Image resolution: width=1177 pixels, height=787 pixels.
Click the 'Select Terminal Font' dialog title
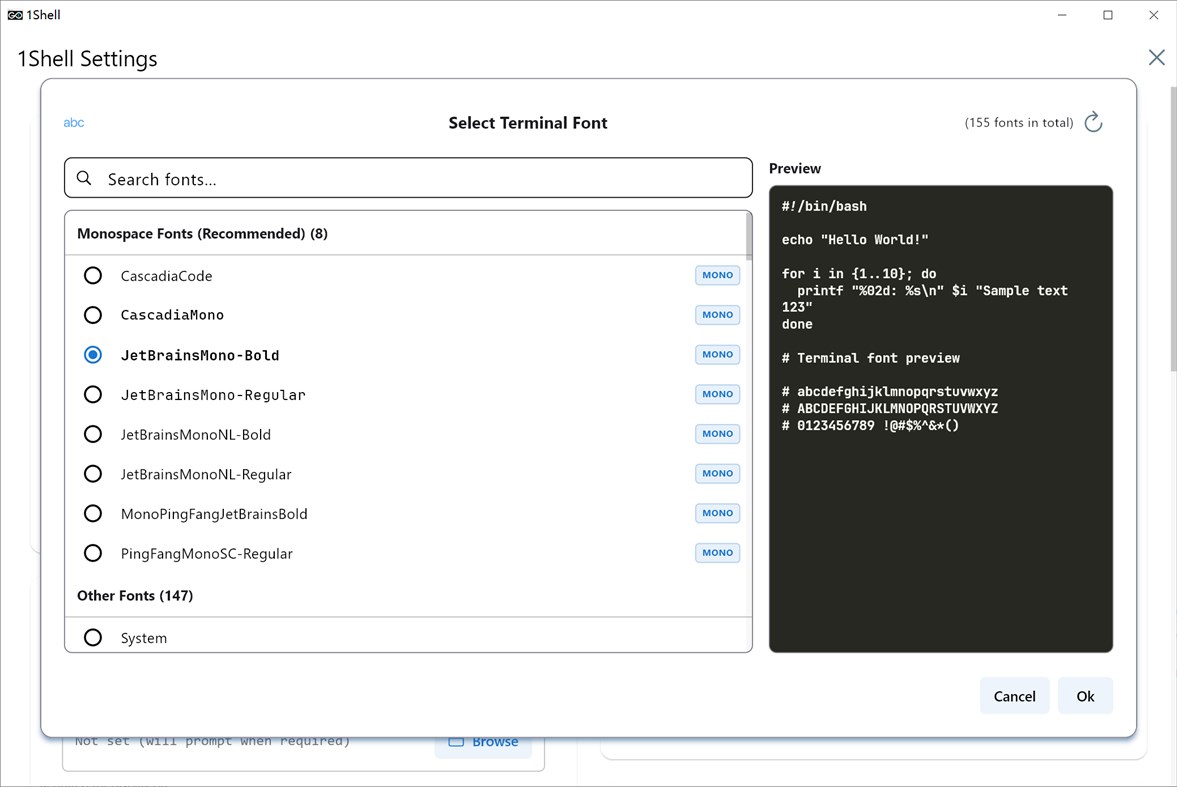tap(528, 122)
